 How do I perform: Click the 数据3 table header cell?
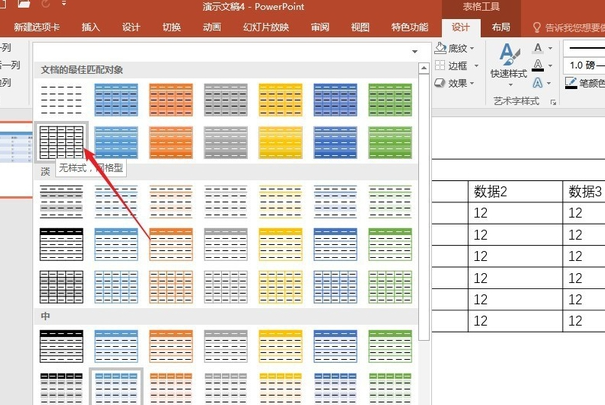click(584, 191)
